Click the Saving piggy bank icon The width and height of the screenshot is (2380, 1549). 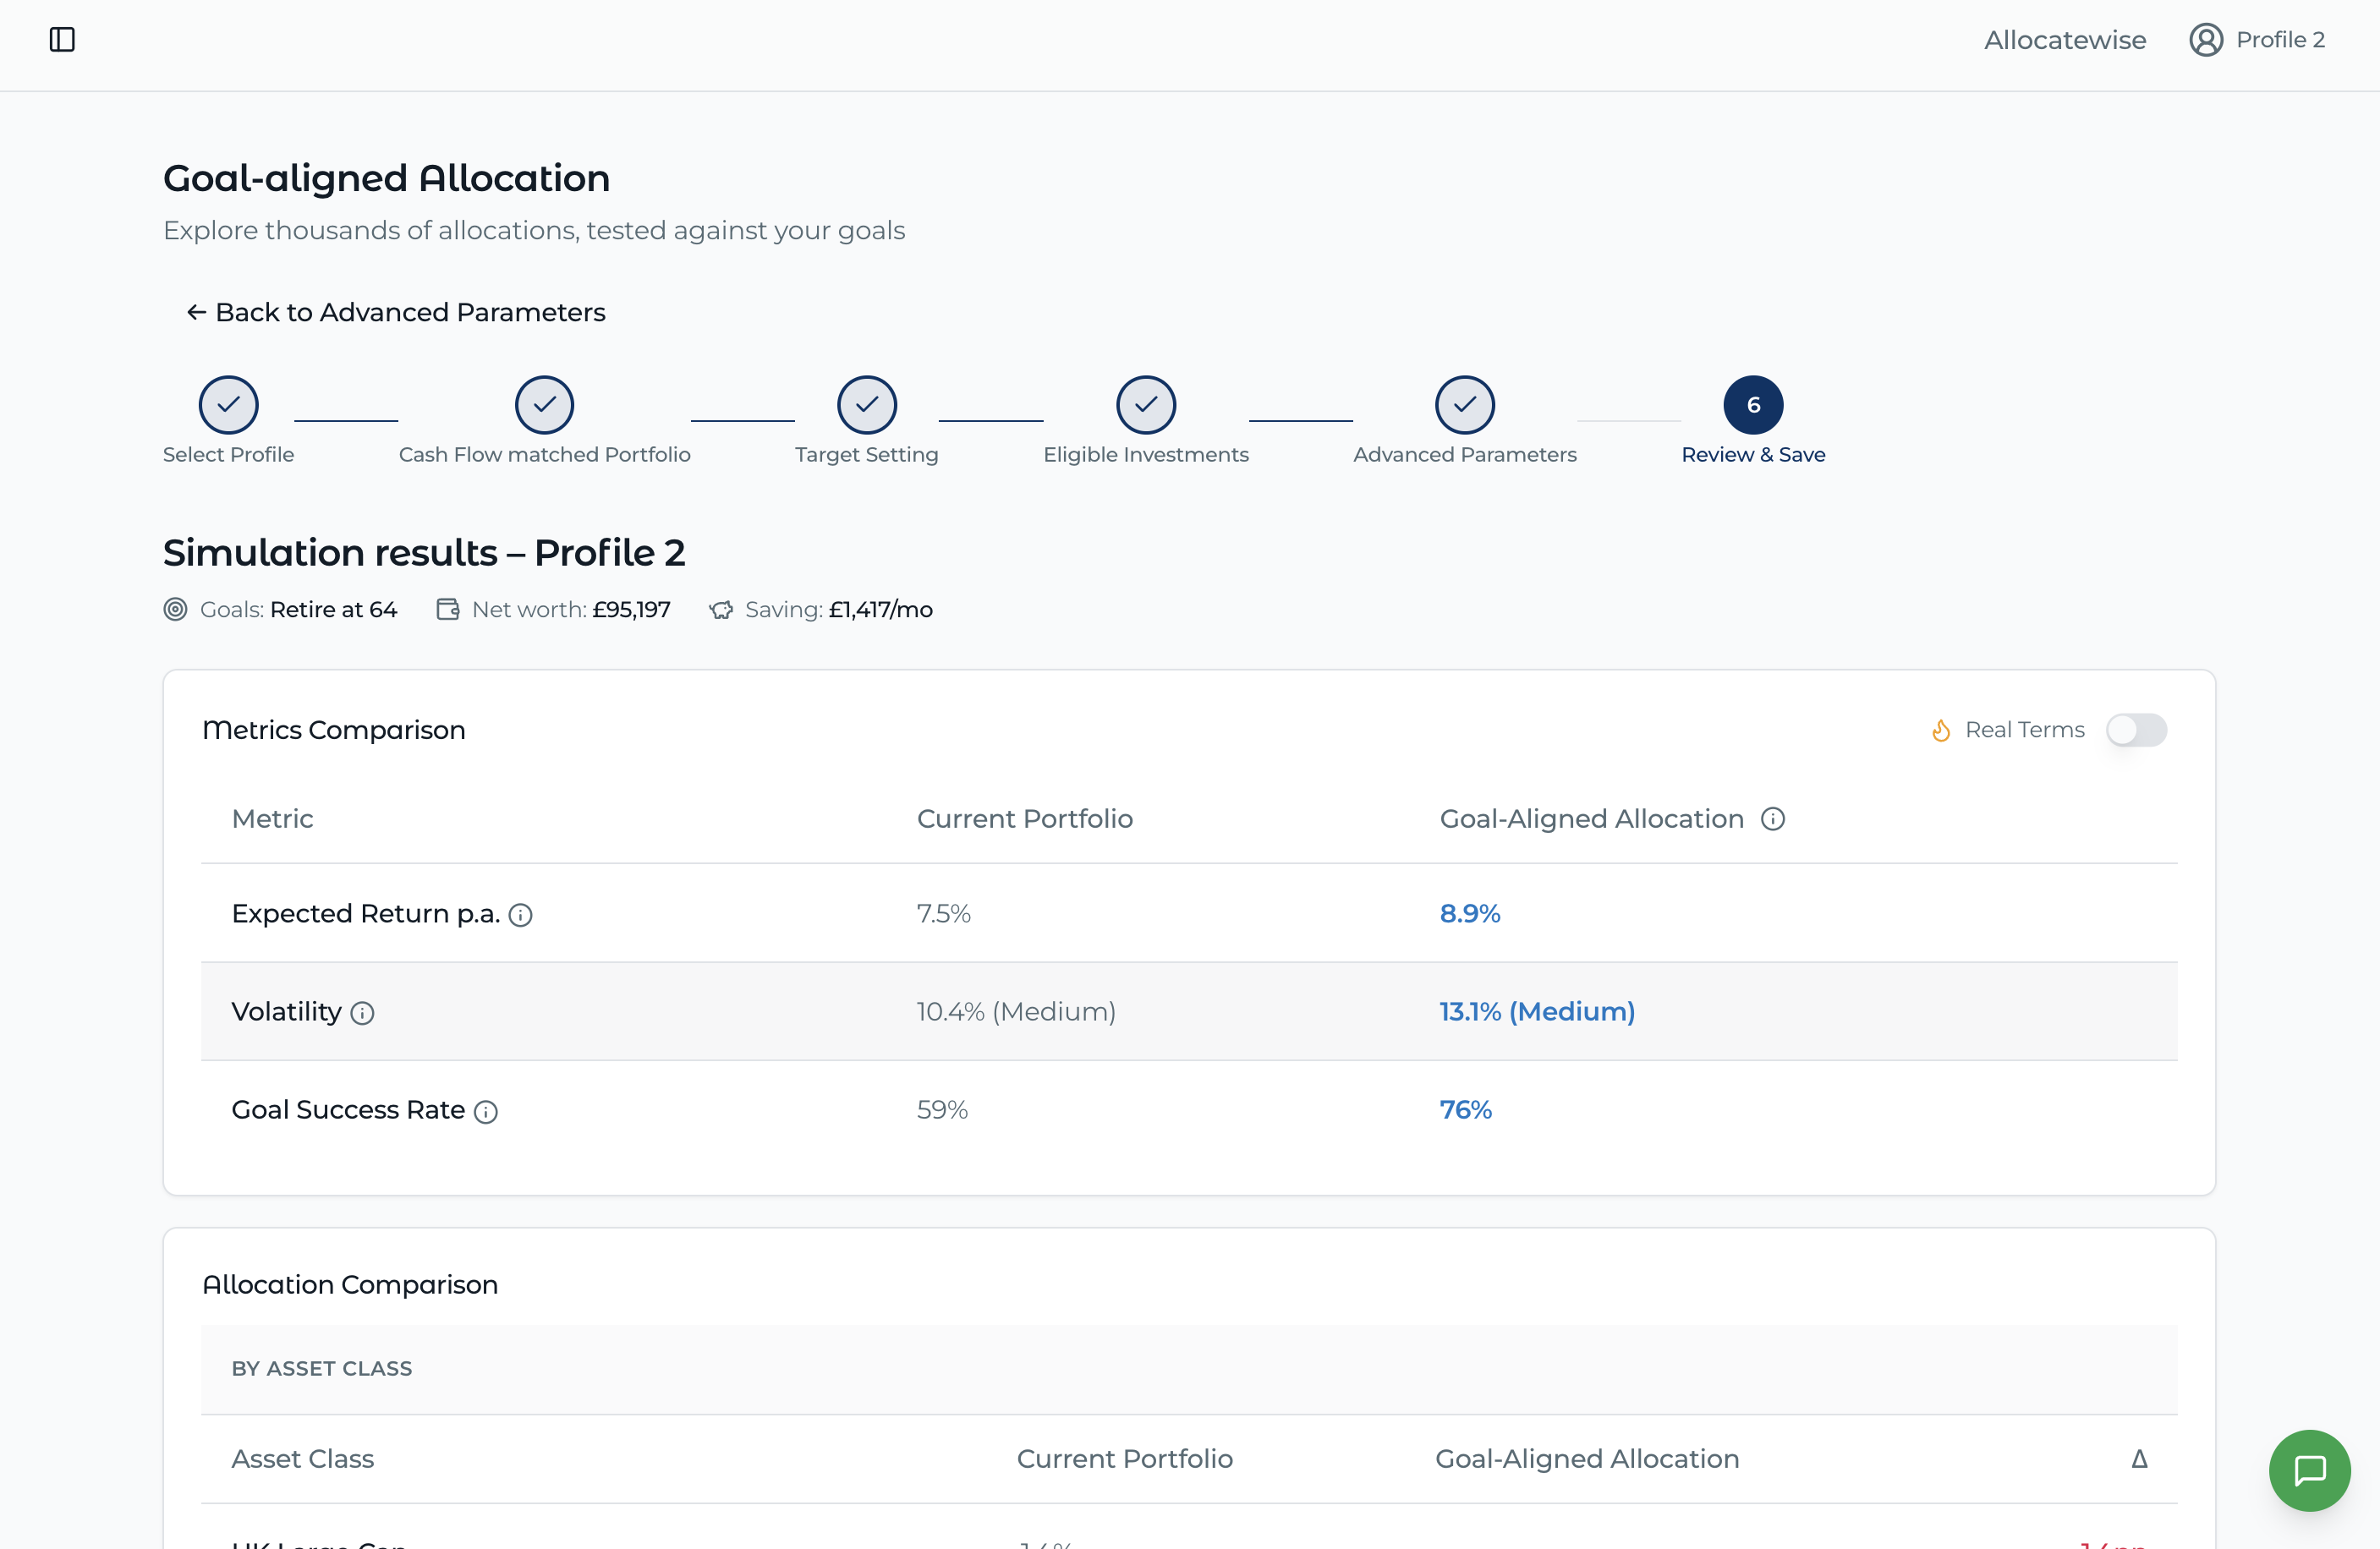pyautogui.click(x=721, y=609)
